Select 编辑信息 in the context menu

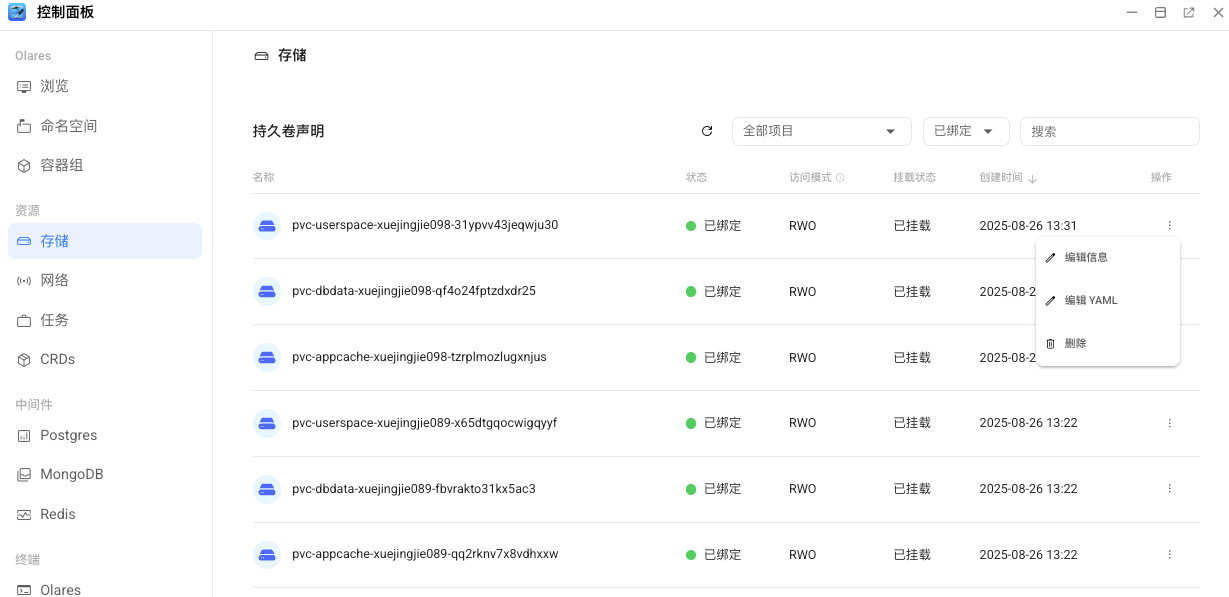1086,257
